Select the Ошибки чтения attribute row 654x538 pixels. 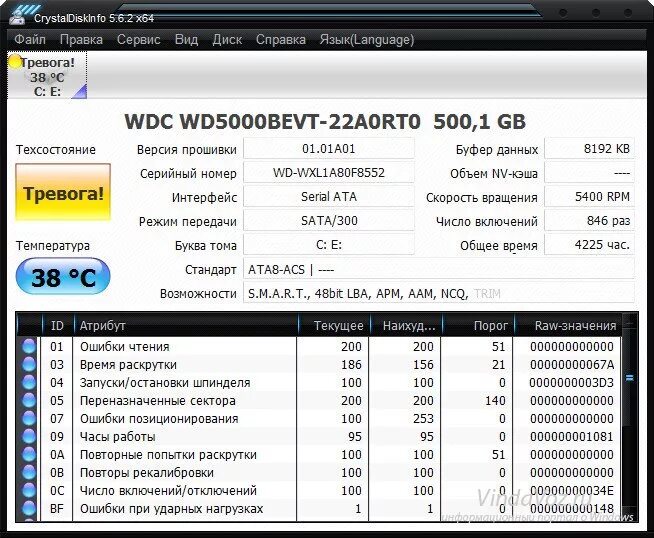[x=319, y=346]
